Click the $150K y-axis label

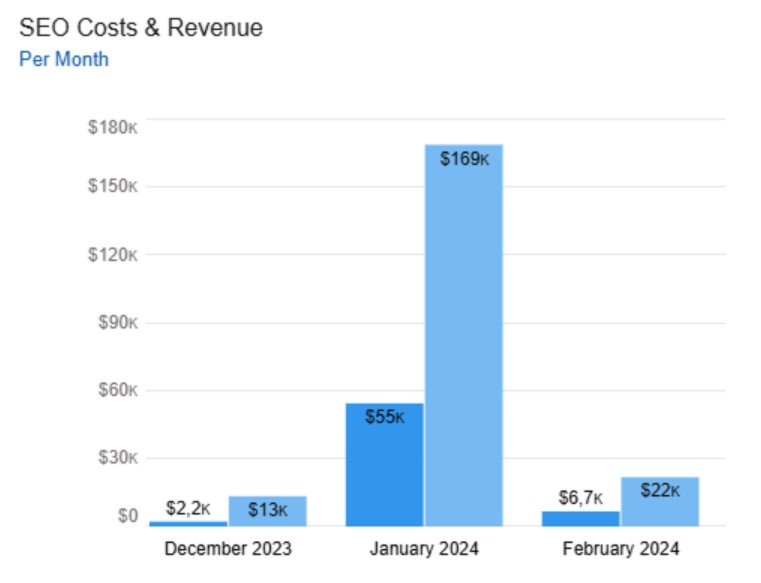(x=113, y=187)
